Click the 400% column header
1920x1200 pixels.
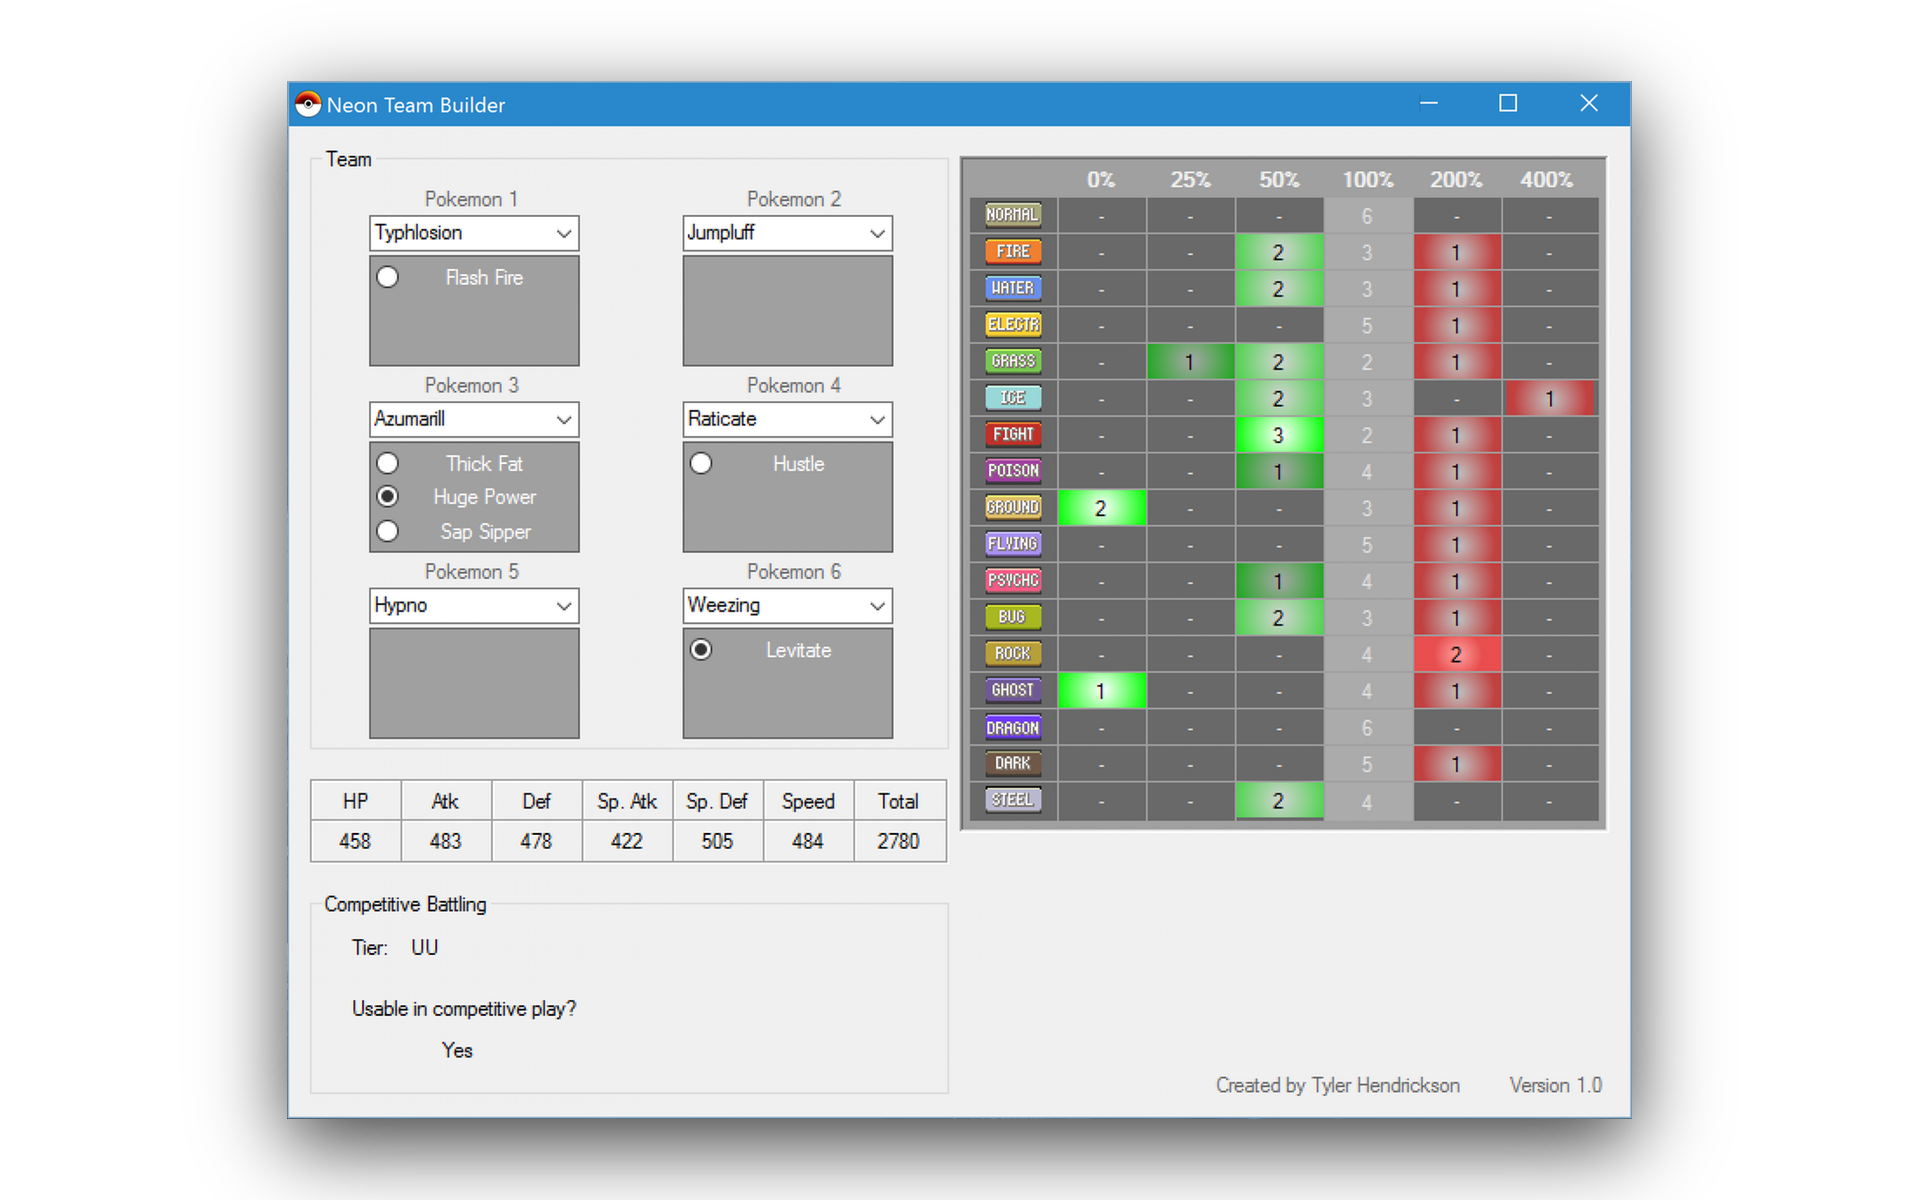pos(1547,180)
